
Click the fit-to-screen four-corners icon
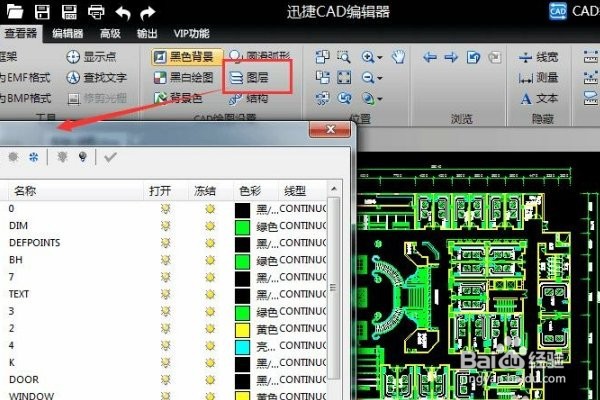tap(344, 78)
